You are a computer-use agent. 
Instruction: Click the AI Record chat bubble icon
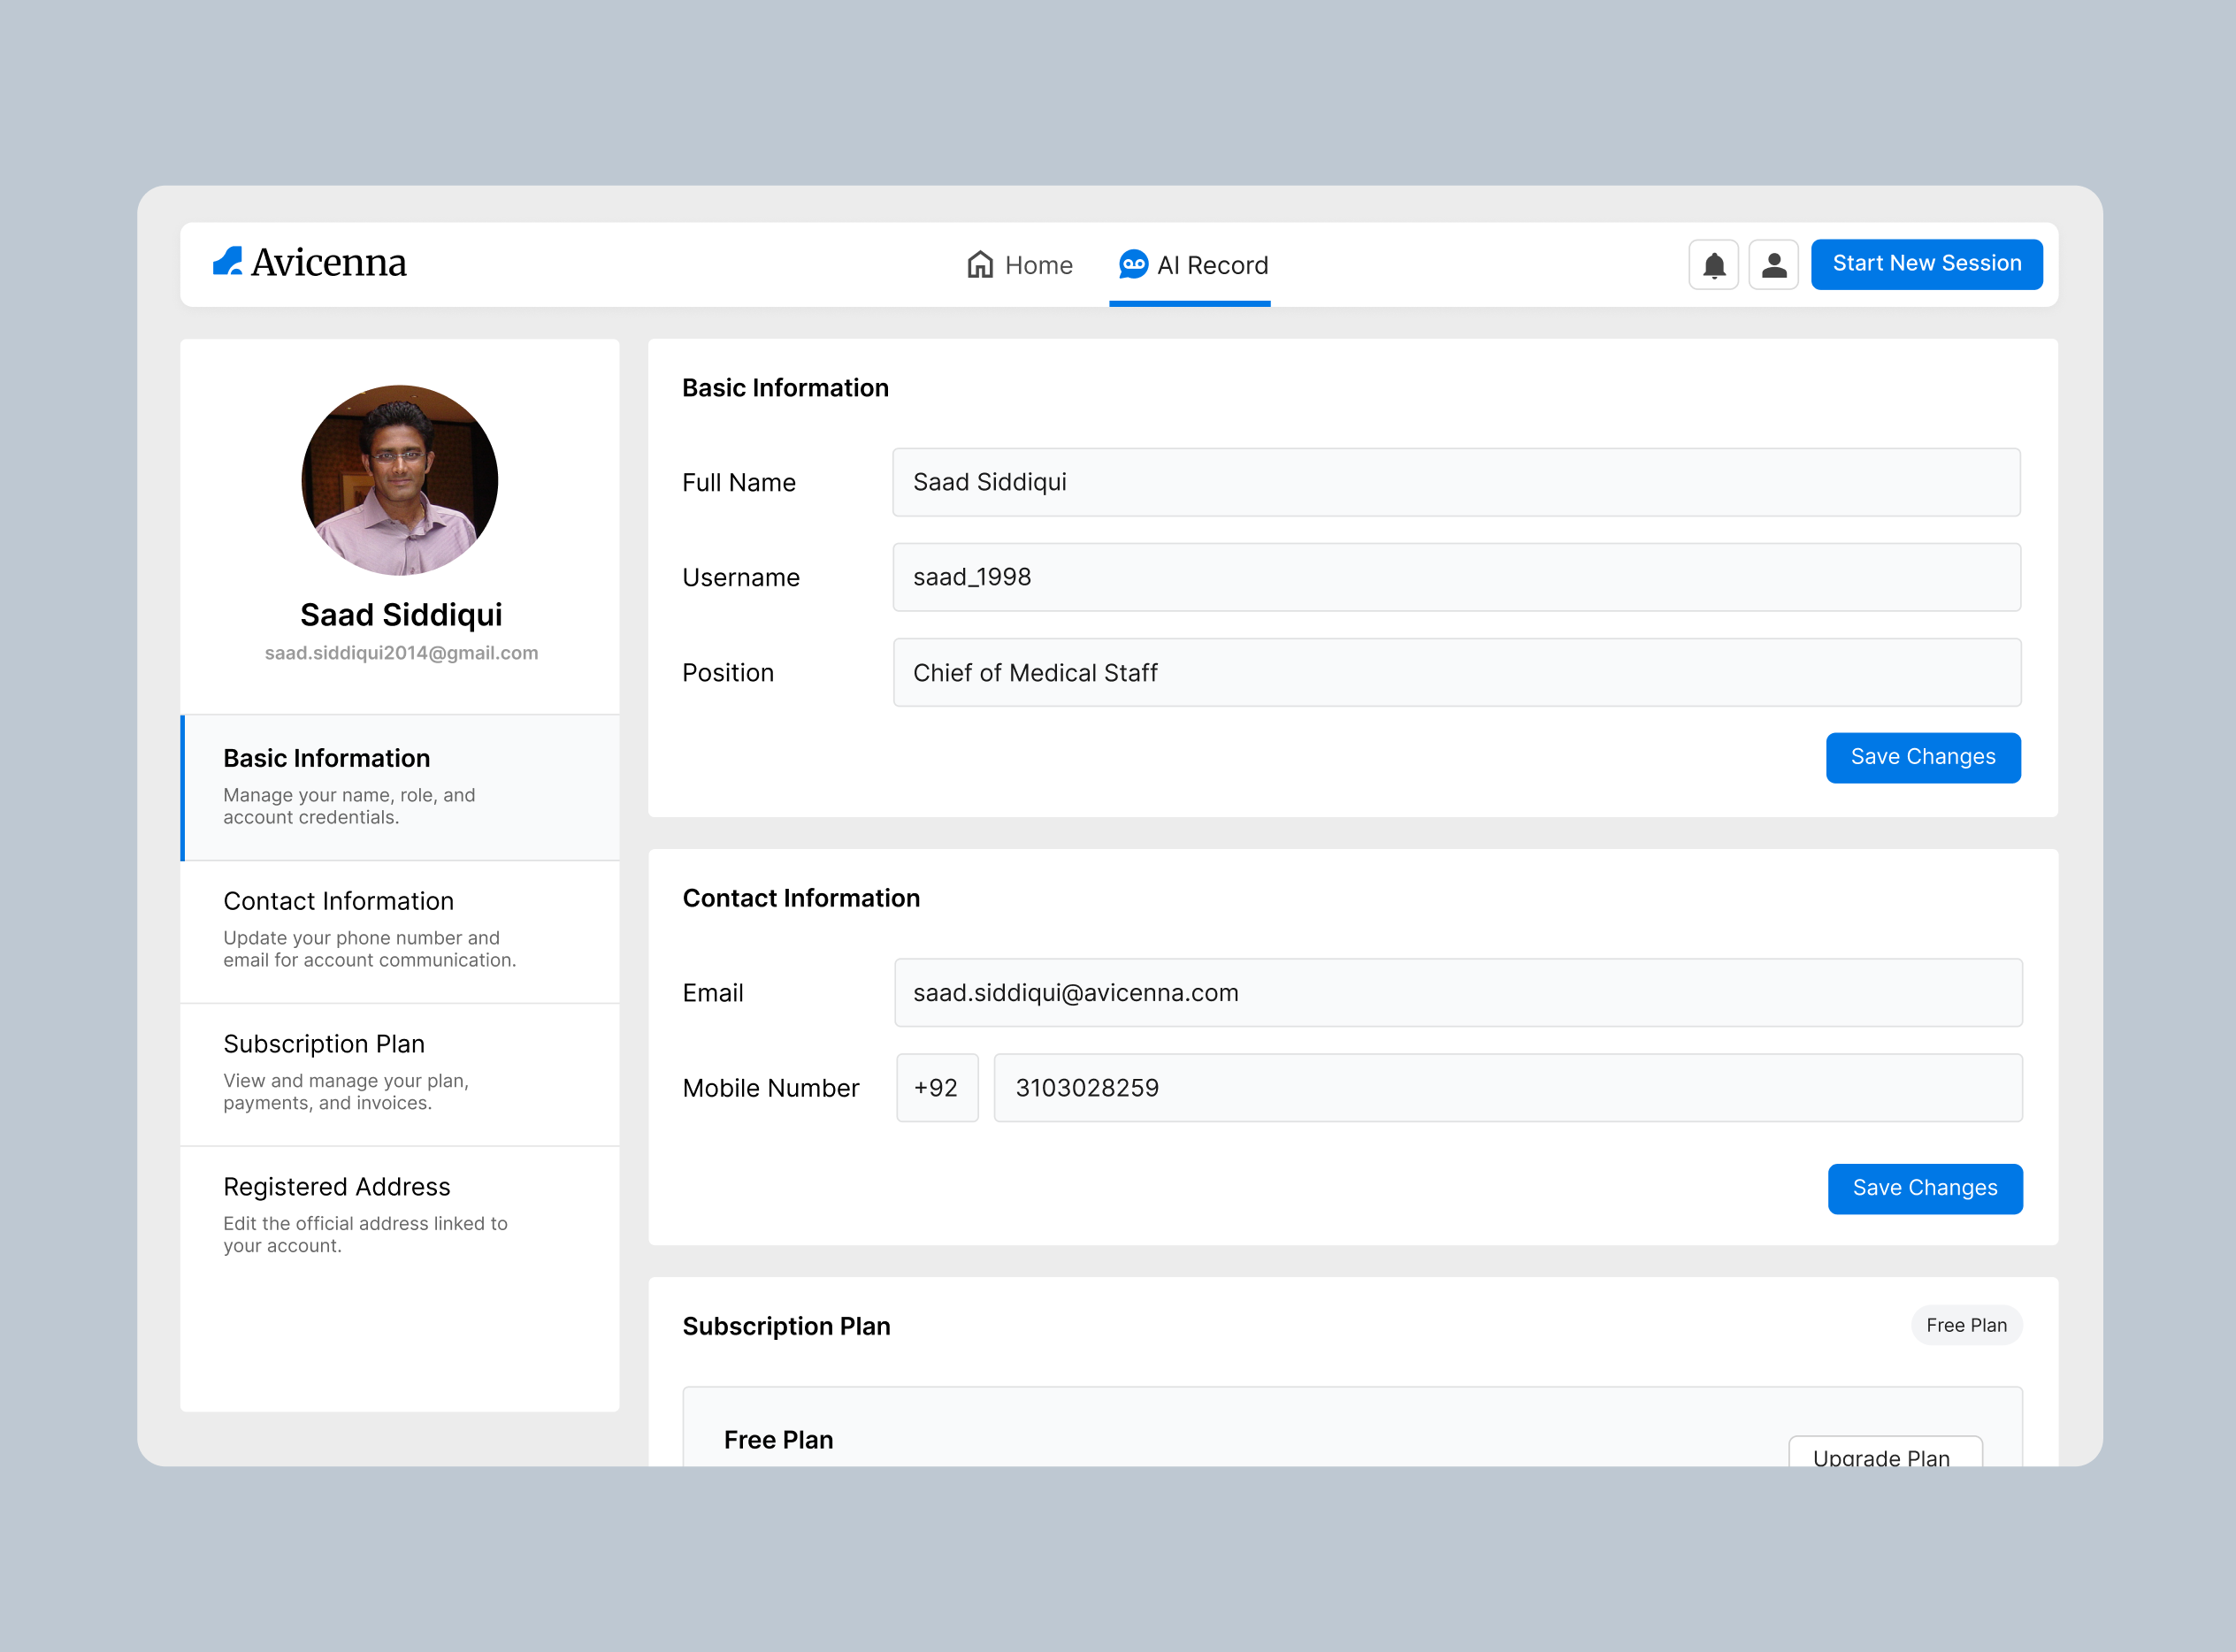click(1133, 264)
